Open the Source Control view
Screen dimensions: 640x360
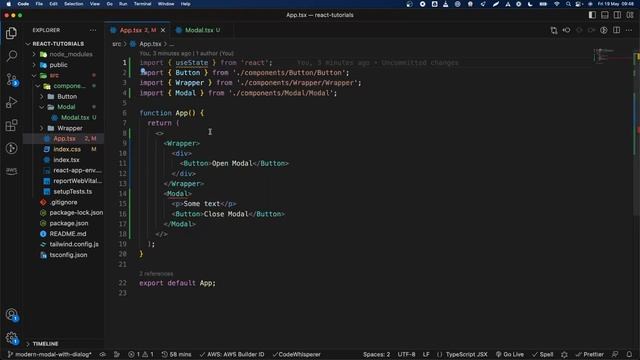(x=11, y=79)
